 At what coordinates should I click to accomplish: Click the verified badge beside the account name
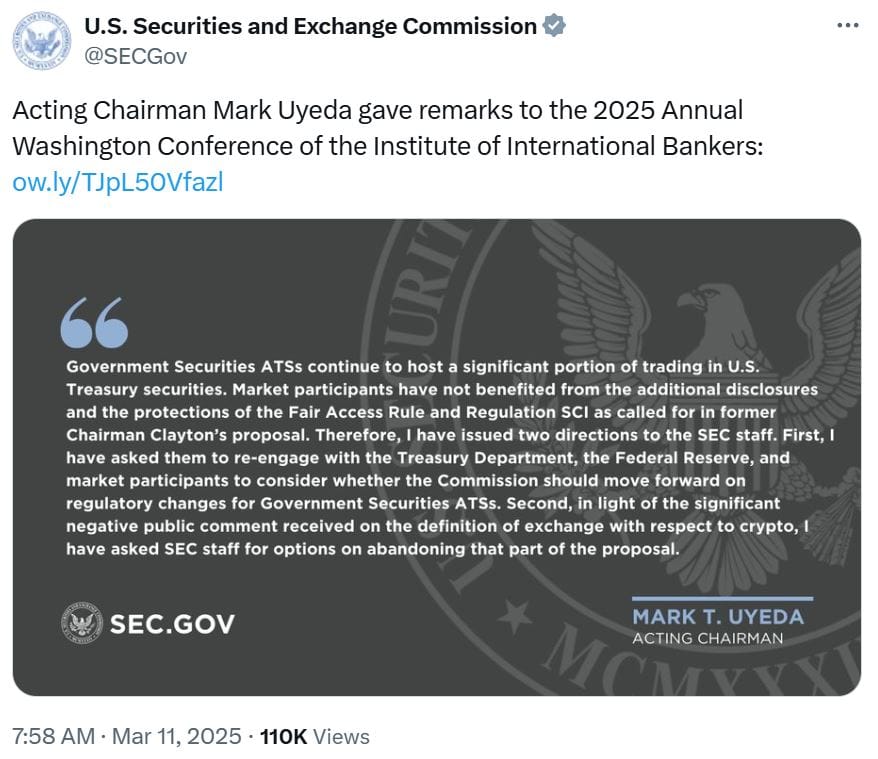554,27
